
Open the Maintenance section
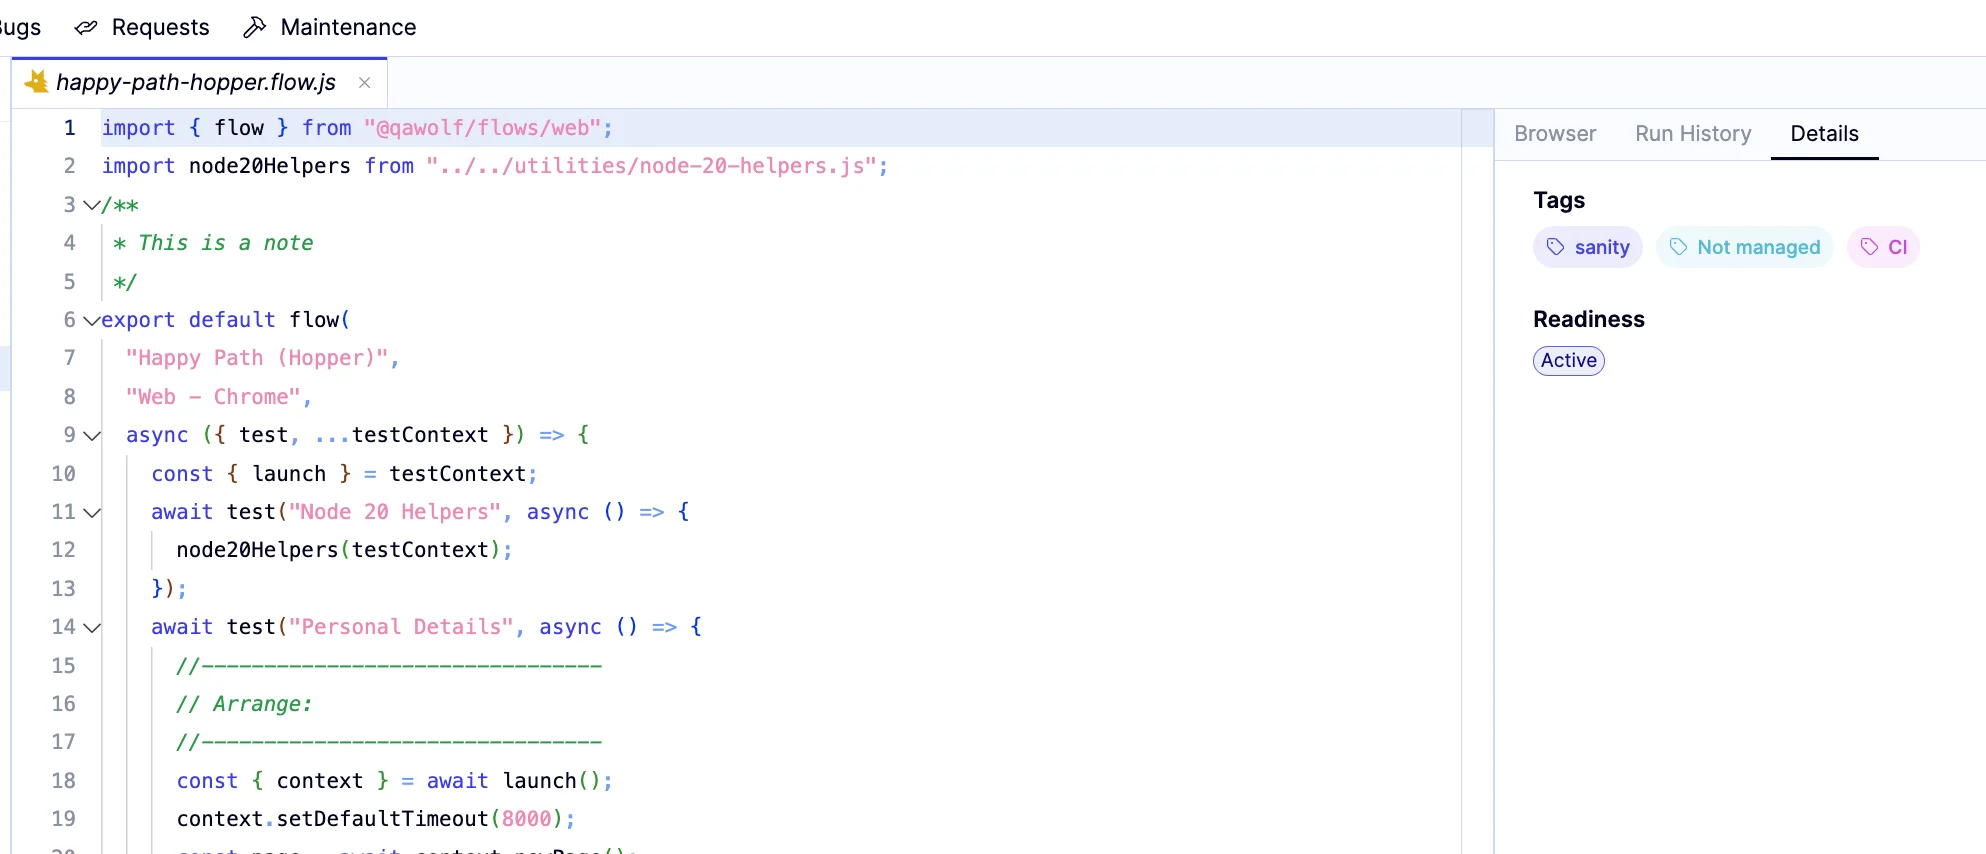(x=329, y=27)
